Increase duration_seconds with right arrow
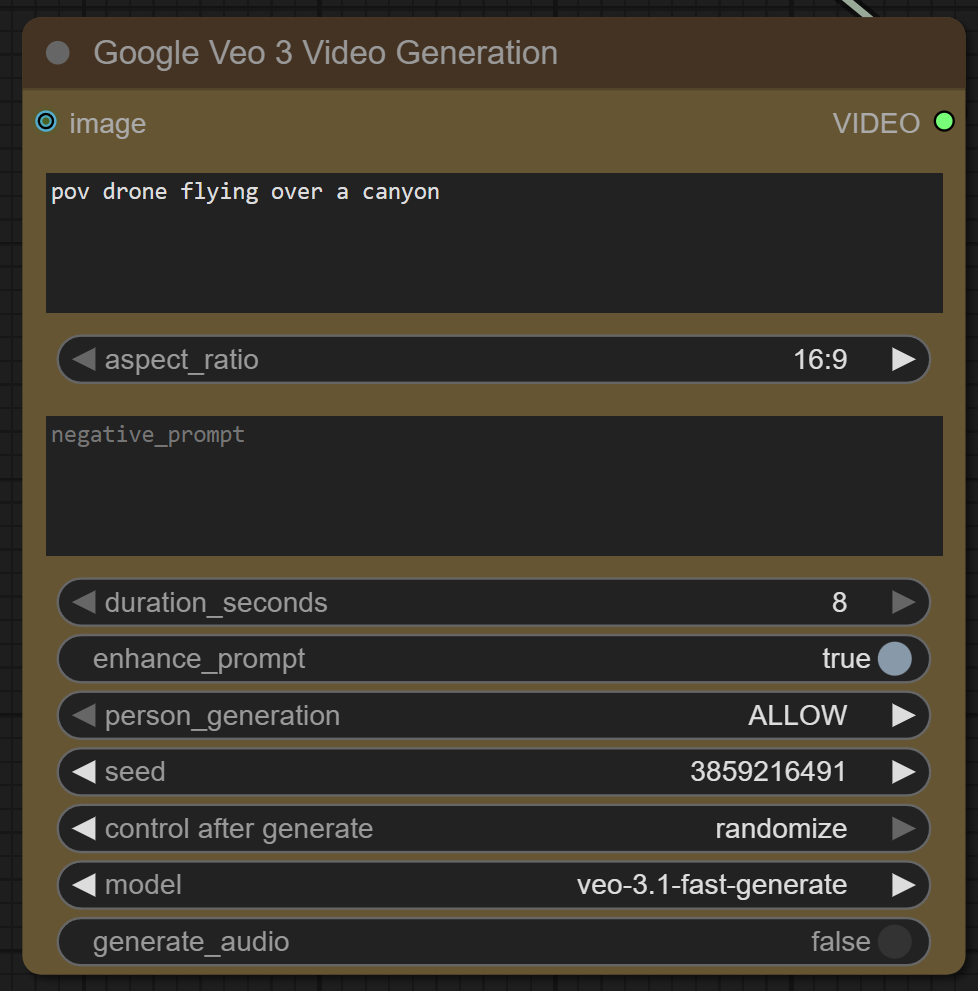Screen dimensions: 978x991 point(903,602)
